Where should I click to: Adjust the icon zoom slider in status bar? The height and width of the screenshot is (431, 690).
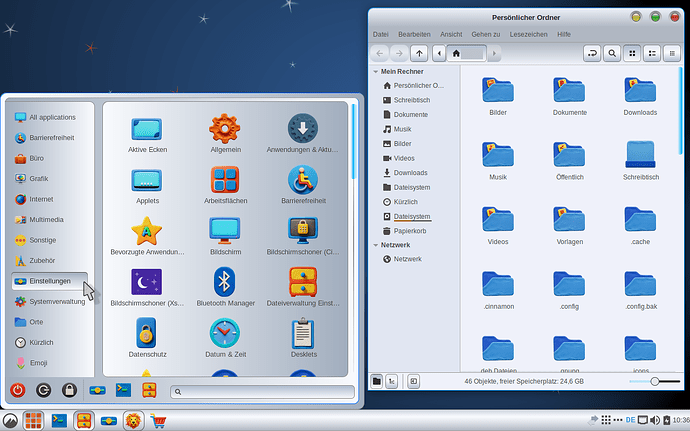pos(655,381)
